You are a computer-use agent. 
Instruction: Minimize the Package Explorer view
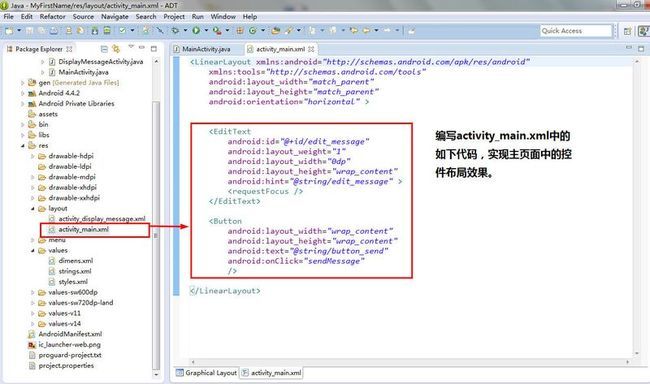coord(142,47)
